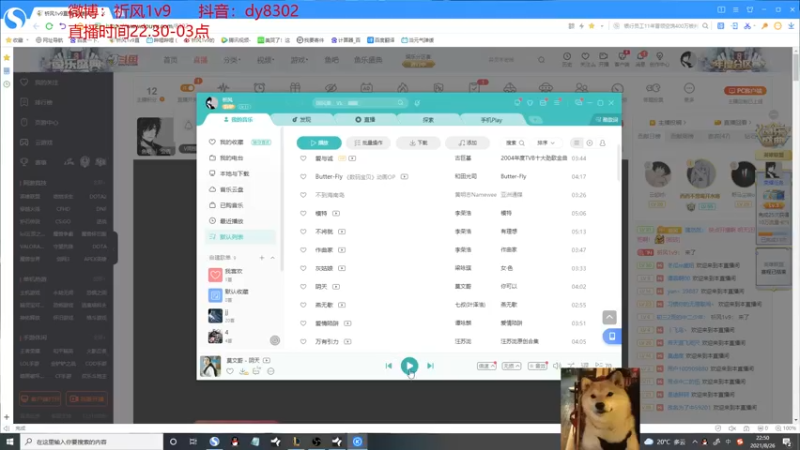The width and height of the screenshot is (800, 450).
Task: Click the 下载 button above the list
Action: tap(418, 143)
